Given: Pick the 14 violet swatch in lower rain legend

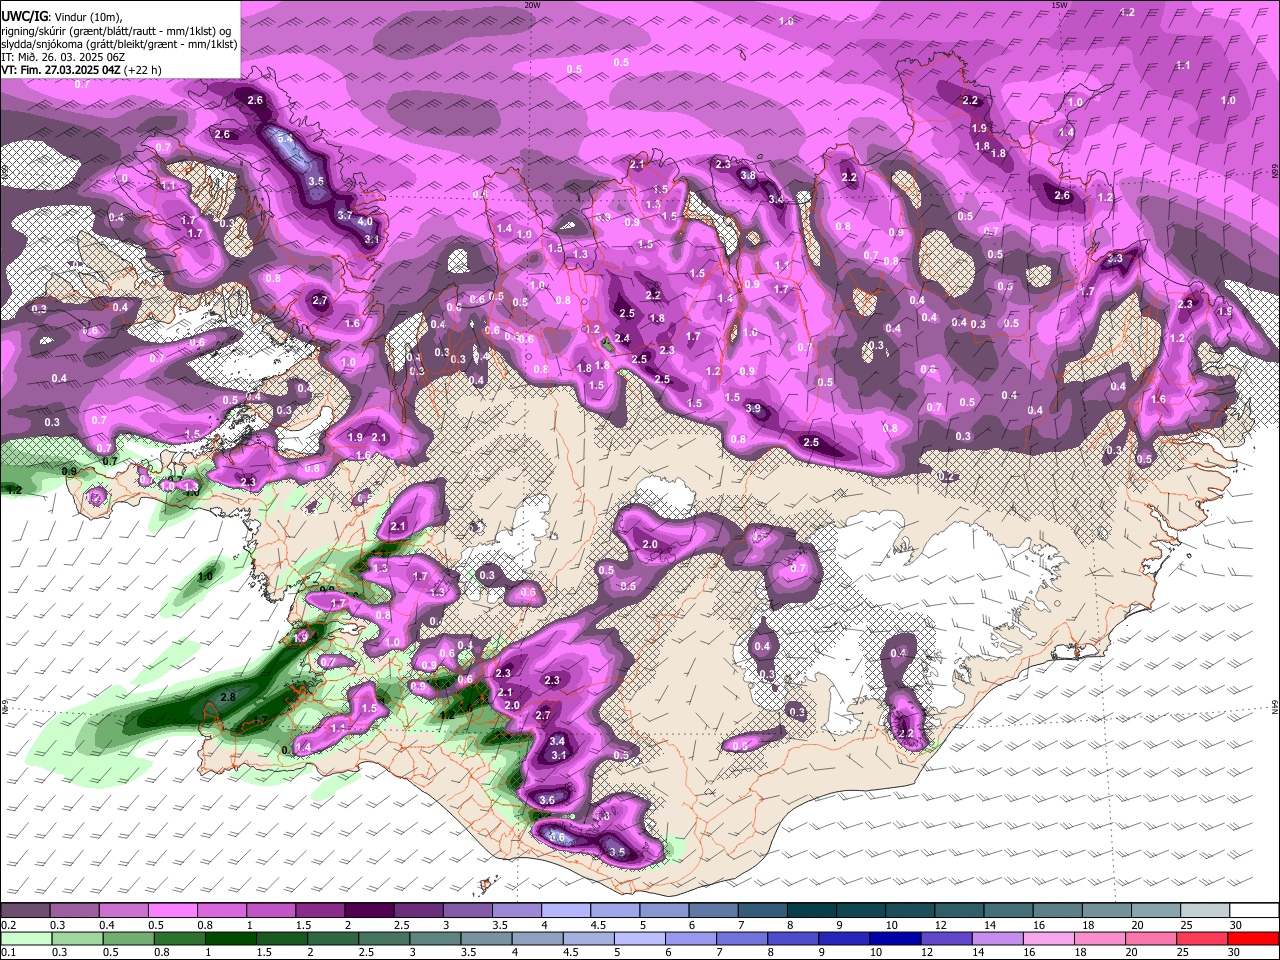Looking at the screenshot, I should pyautogui.click(x=999, y=939).
